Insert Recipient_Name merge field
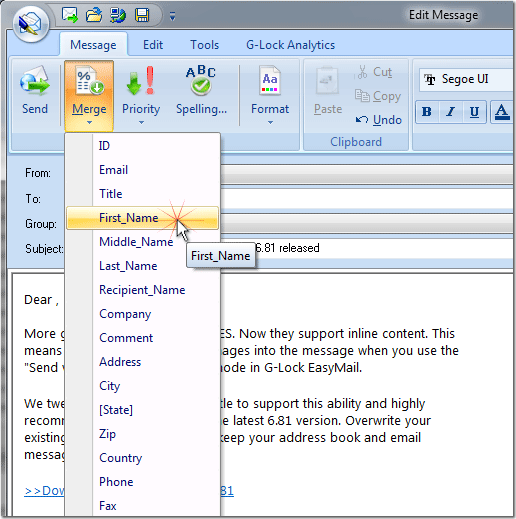Image resolution: width=516 pixels, height=519 pixels. (x=142, y=290)
